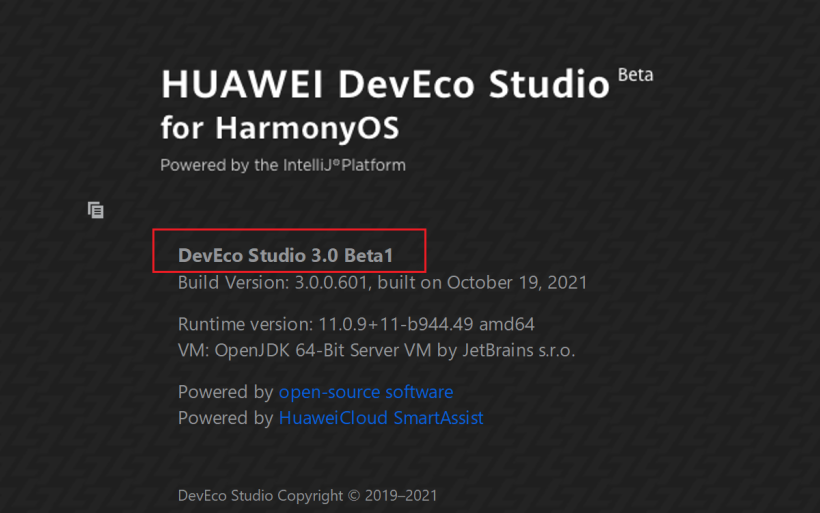Click the build number 3.0.0.601
This screenshot has height=513, width=820.
tap(333, 283)
